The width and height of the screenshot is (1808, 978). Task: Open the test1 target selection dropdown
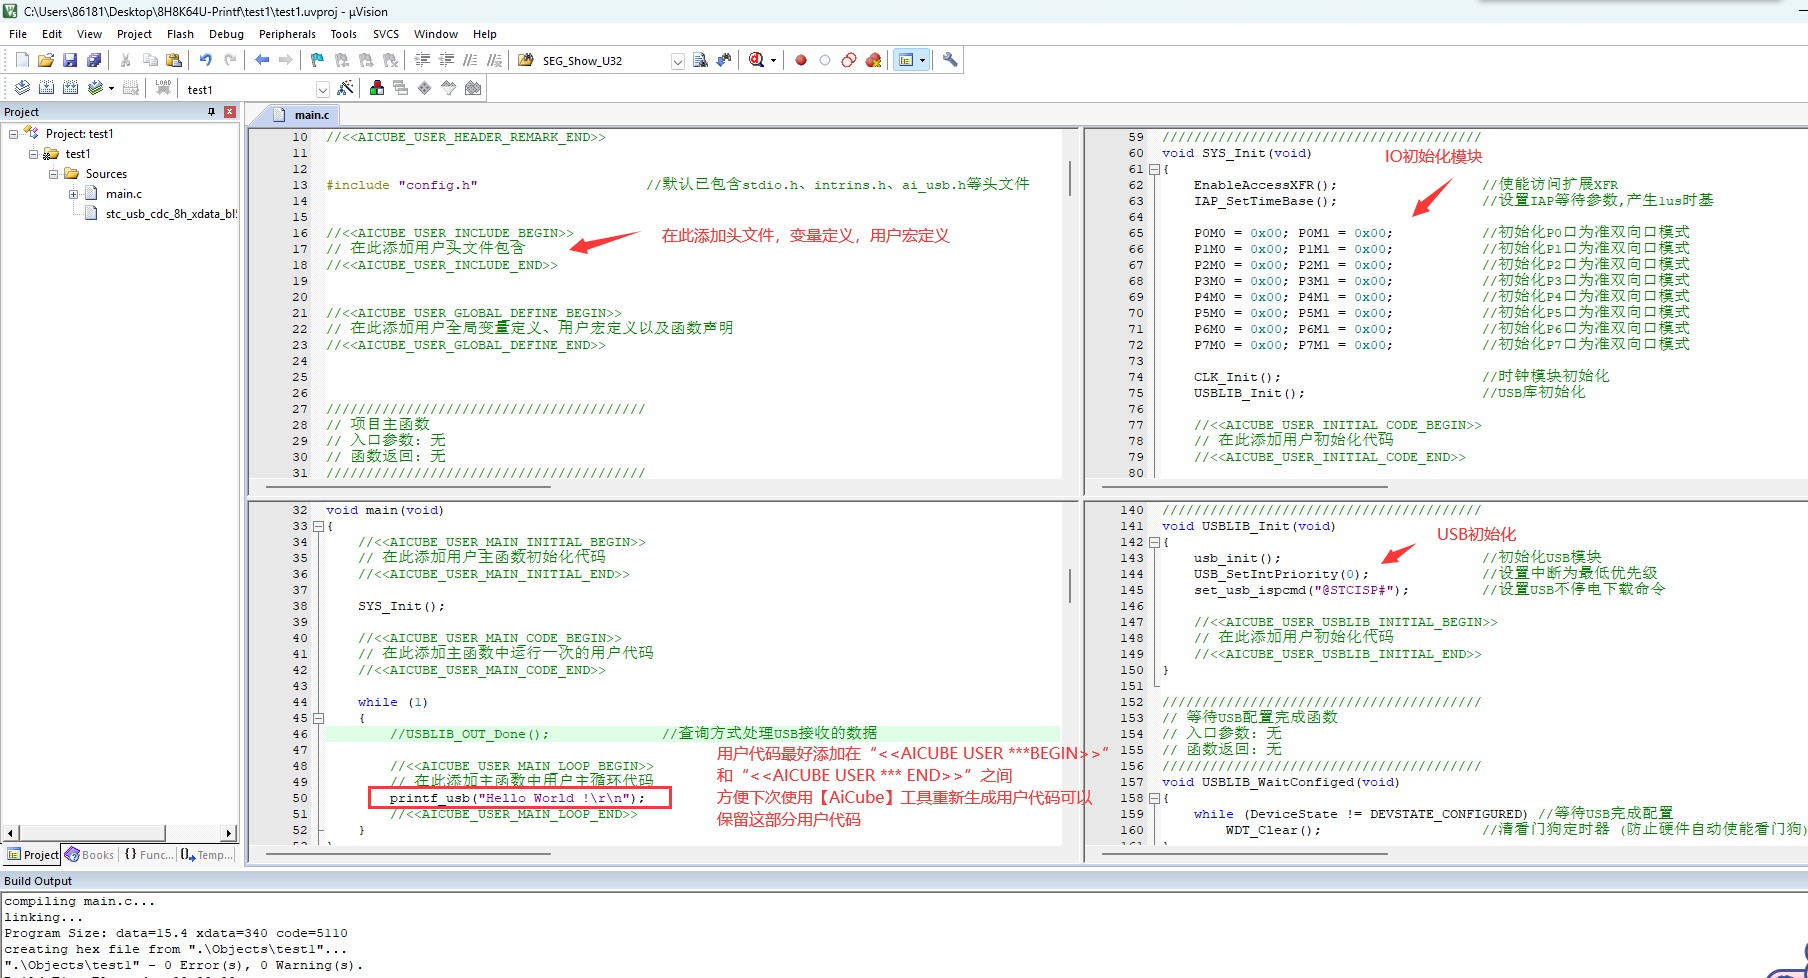tap(322, 89)
